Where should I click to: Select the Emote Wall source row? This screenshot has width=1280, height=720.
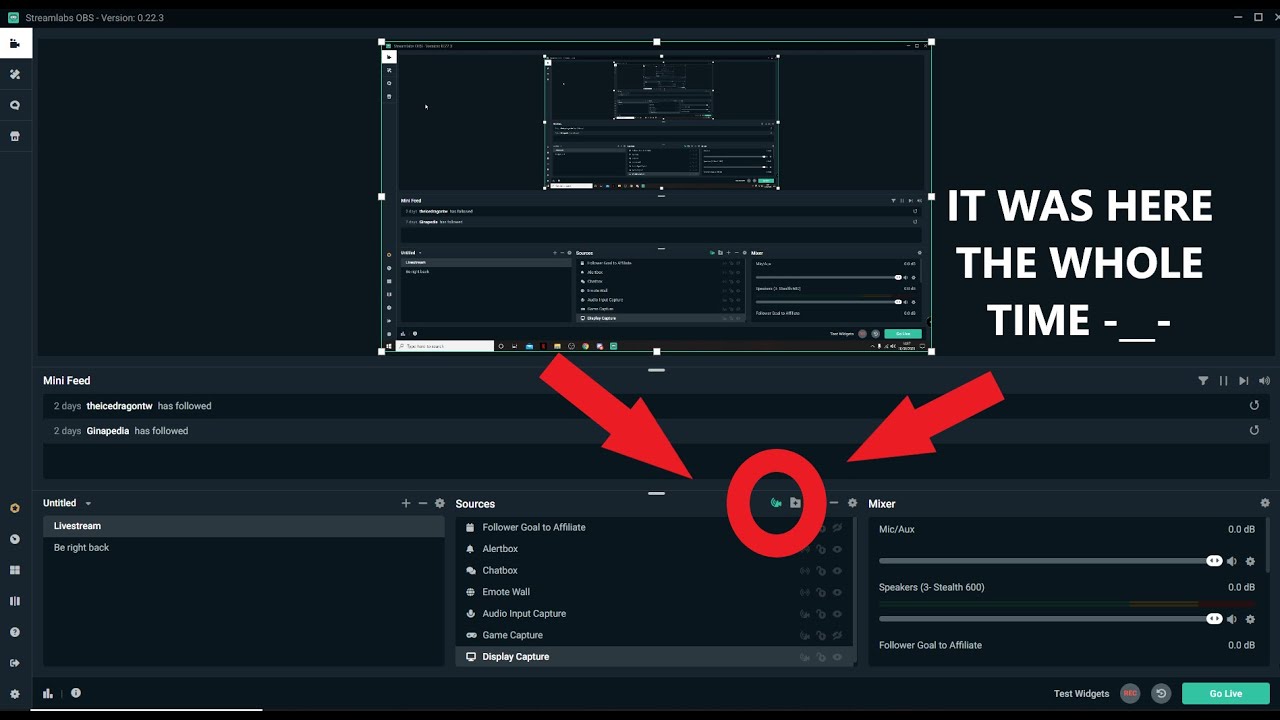654,592
